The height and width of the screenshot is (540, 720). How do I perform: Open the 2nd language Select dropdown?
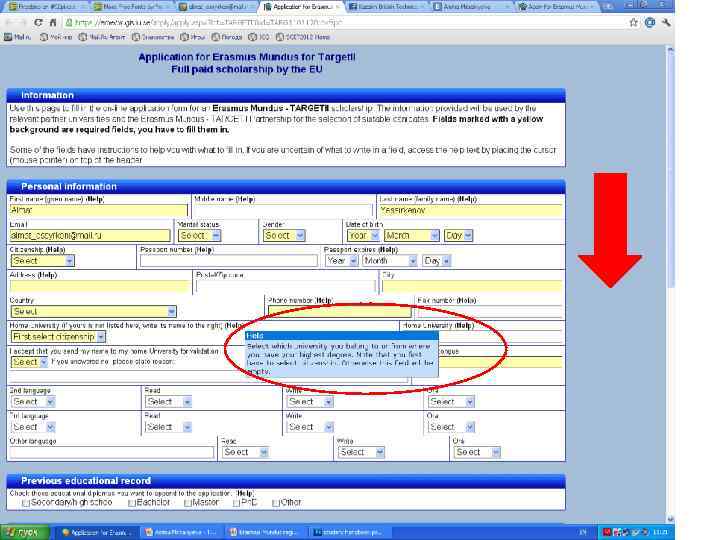pyautogui.click(x=33, y=402)
